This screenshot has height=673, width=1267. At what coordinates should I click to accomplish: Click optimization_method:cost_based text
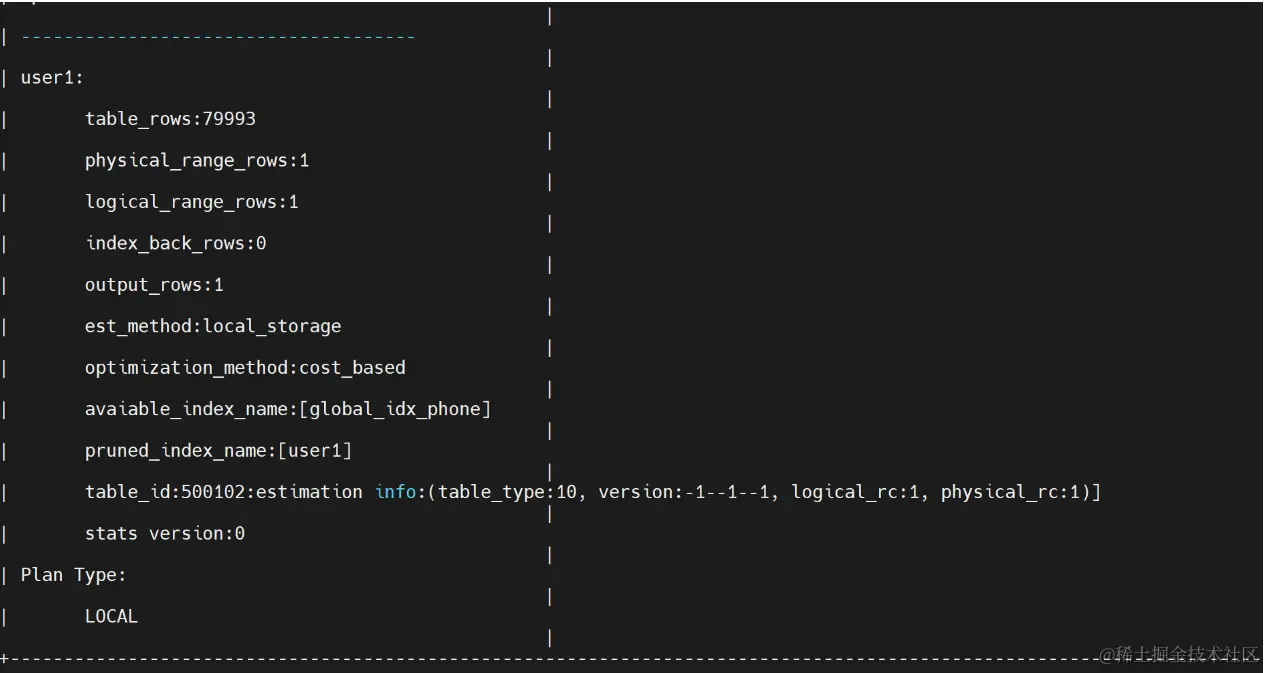(x=245, y=367)
